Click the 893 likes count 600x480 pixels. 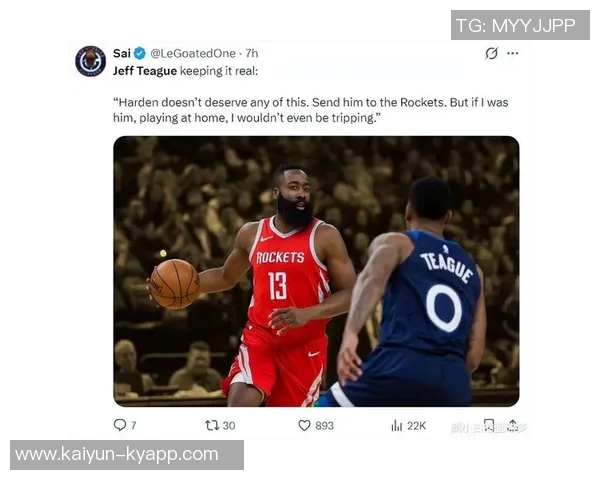coord(324,426)
